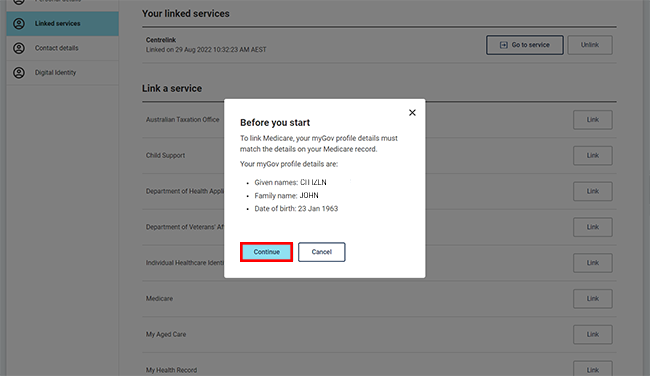Click the Digital Identity profile icon
650x376 pixels.
pyautogui.click(x=19, y=73)
